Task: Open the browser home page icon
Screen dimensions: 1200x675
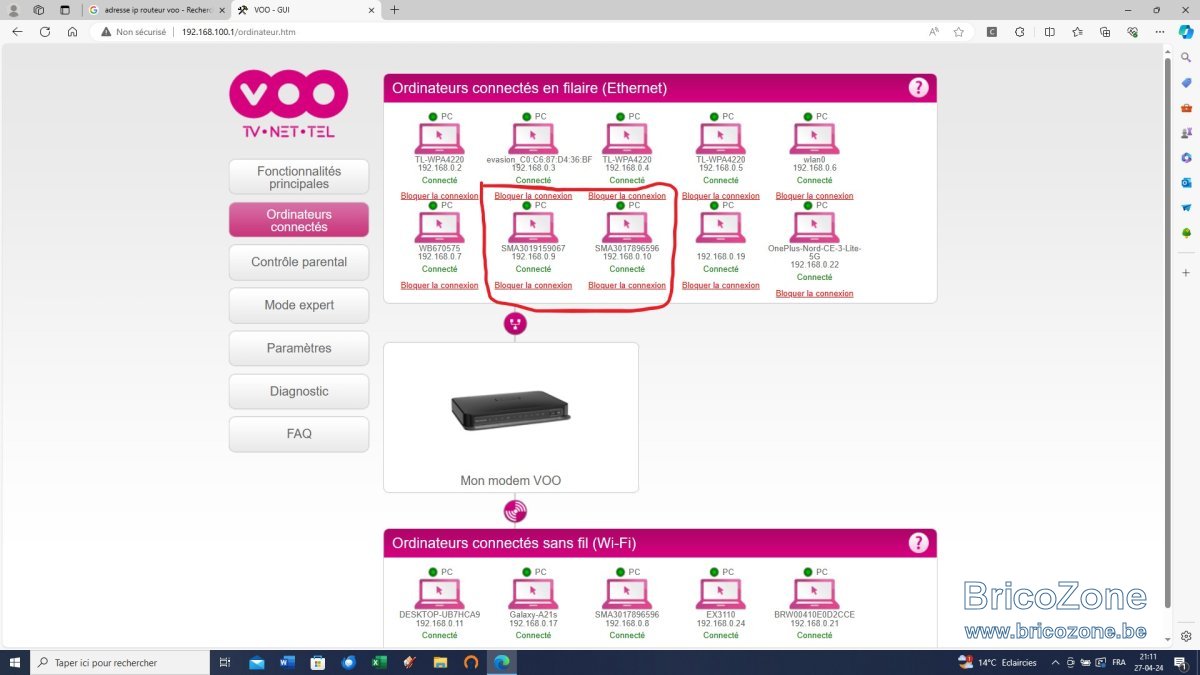Action: pyautogui.click(x=73, y=32)
